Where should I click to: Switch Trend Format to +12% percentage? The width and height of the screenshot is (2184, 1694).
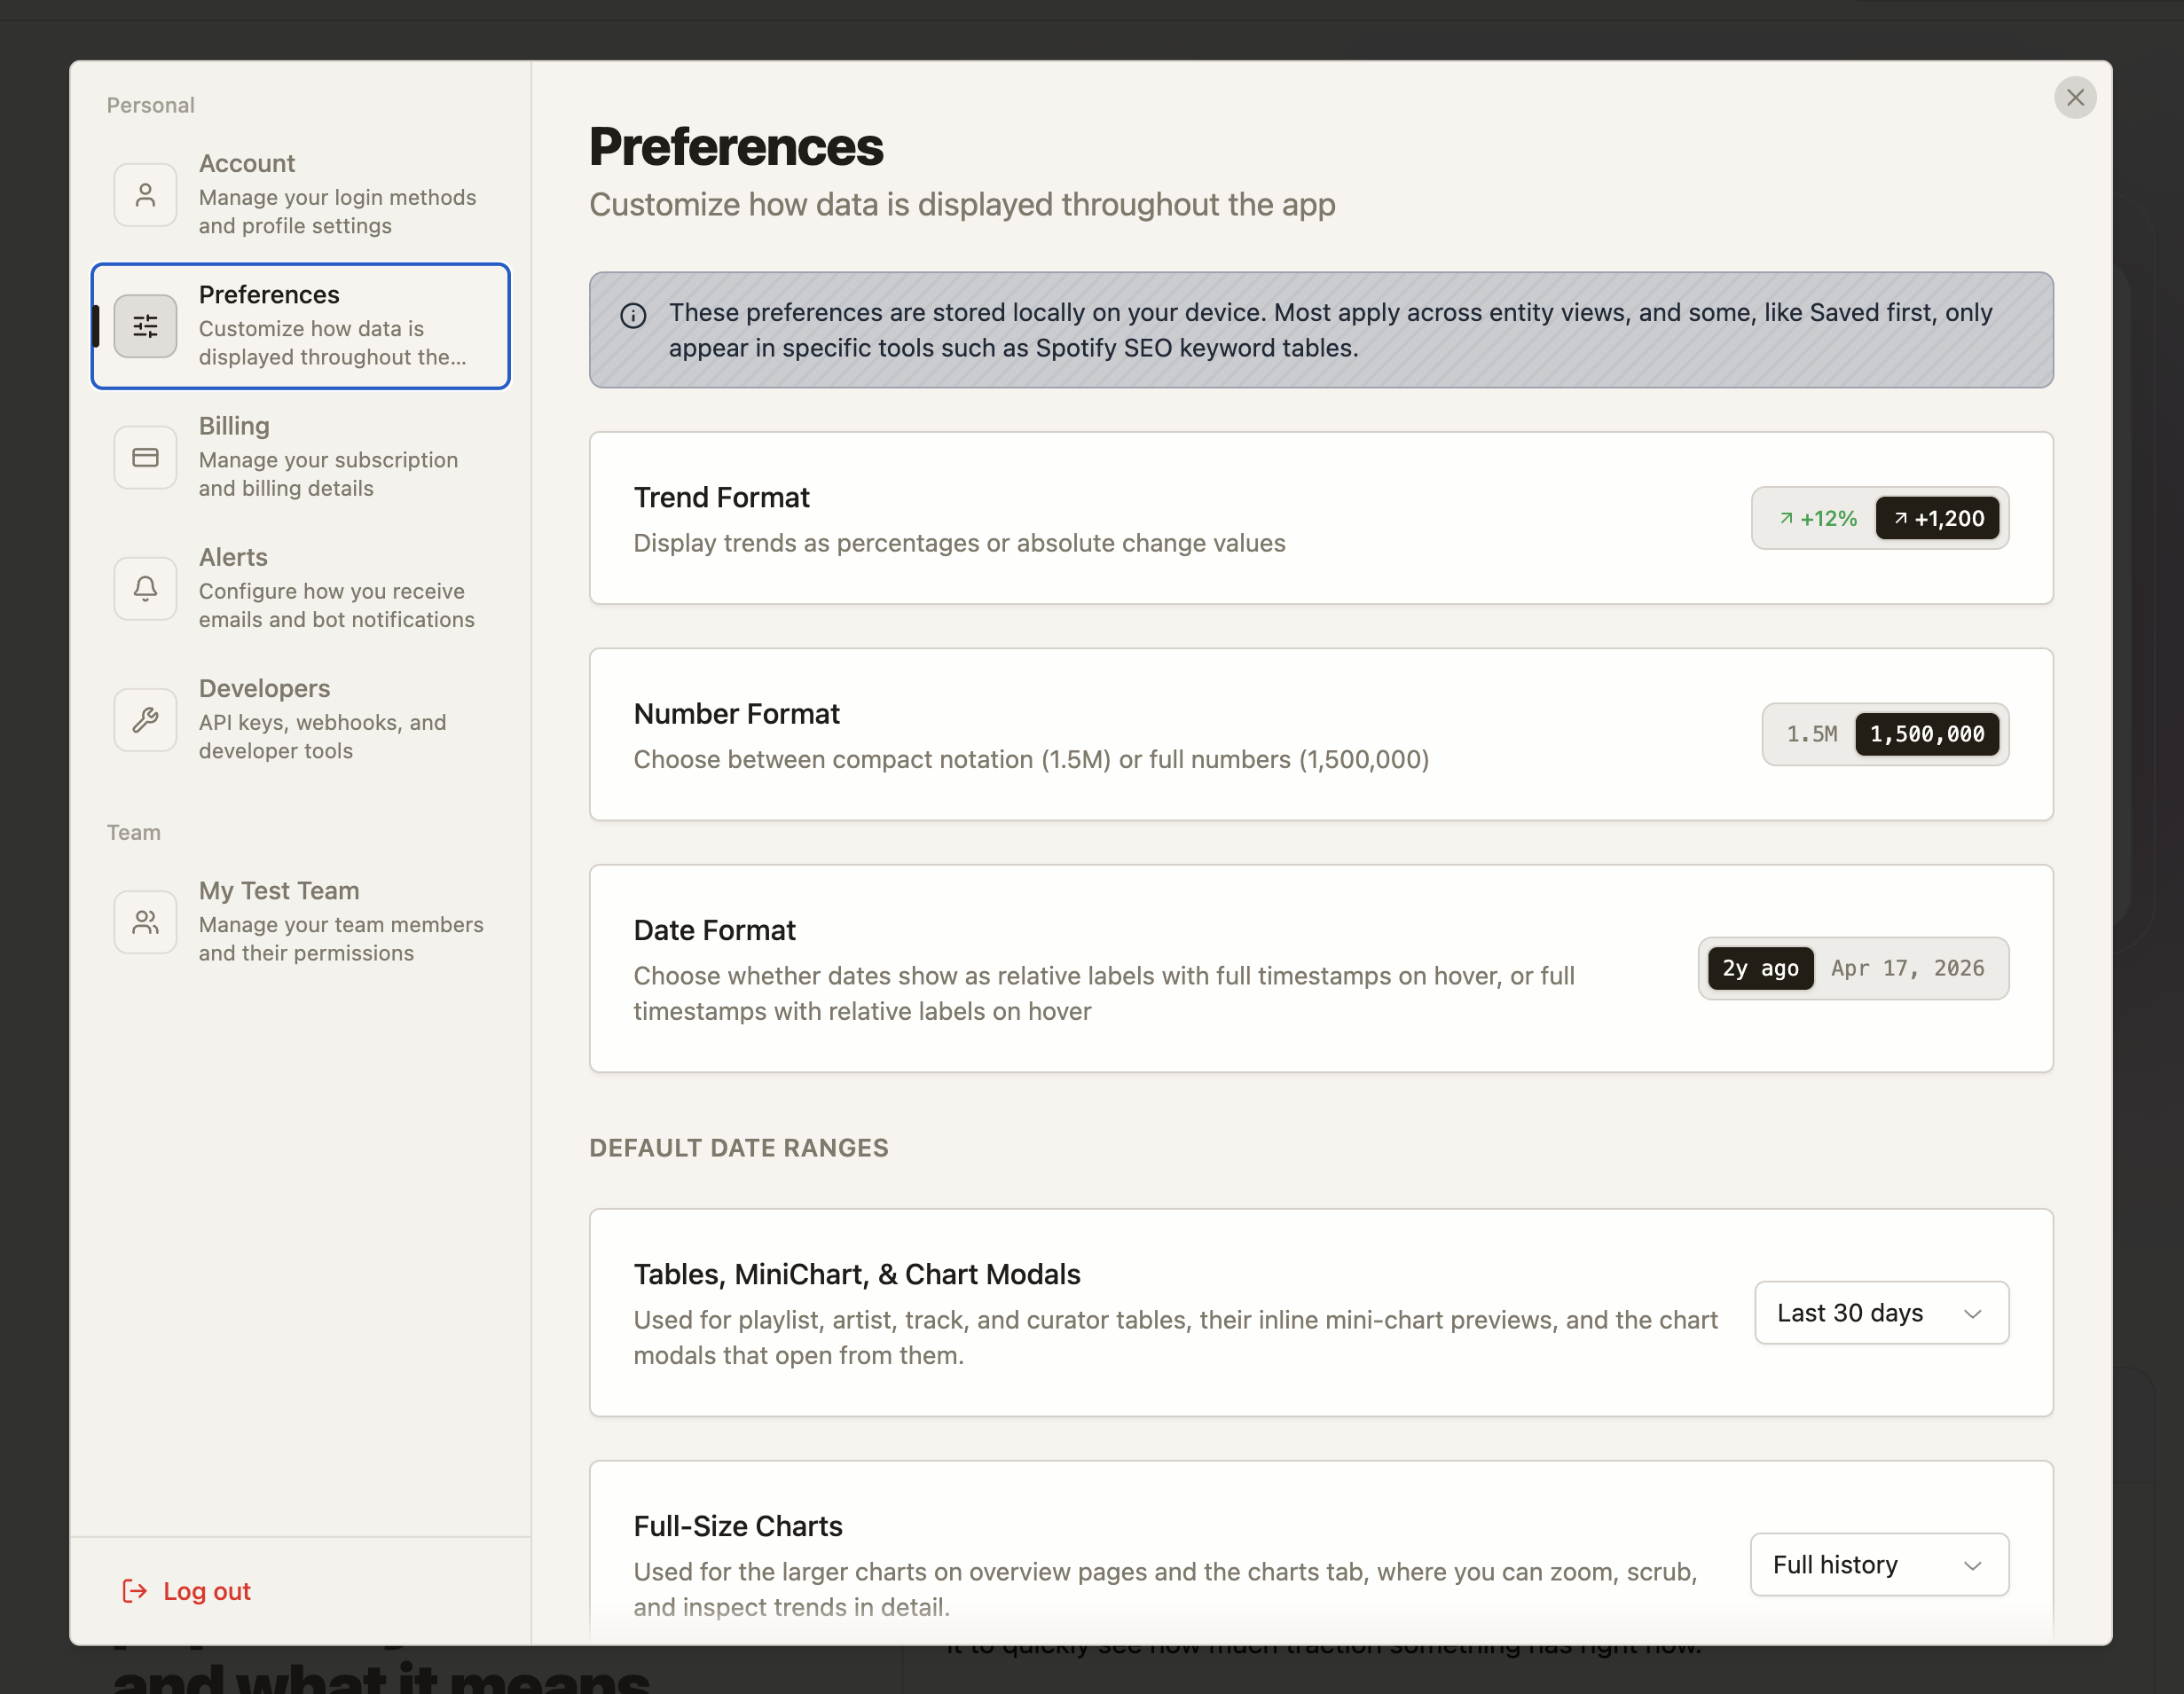point(1817,518)
